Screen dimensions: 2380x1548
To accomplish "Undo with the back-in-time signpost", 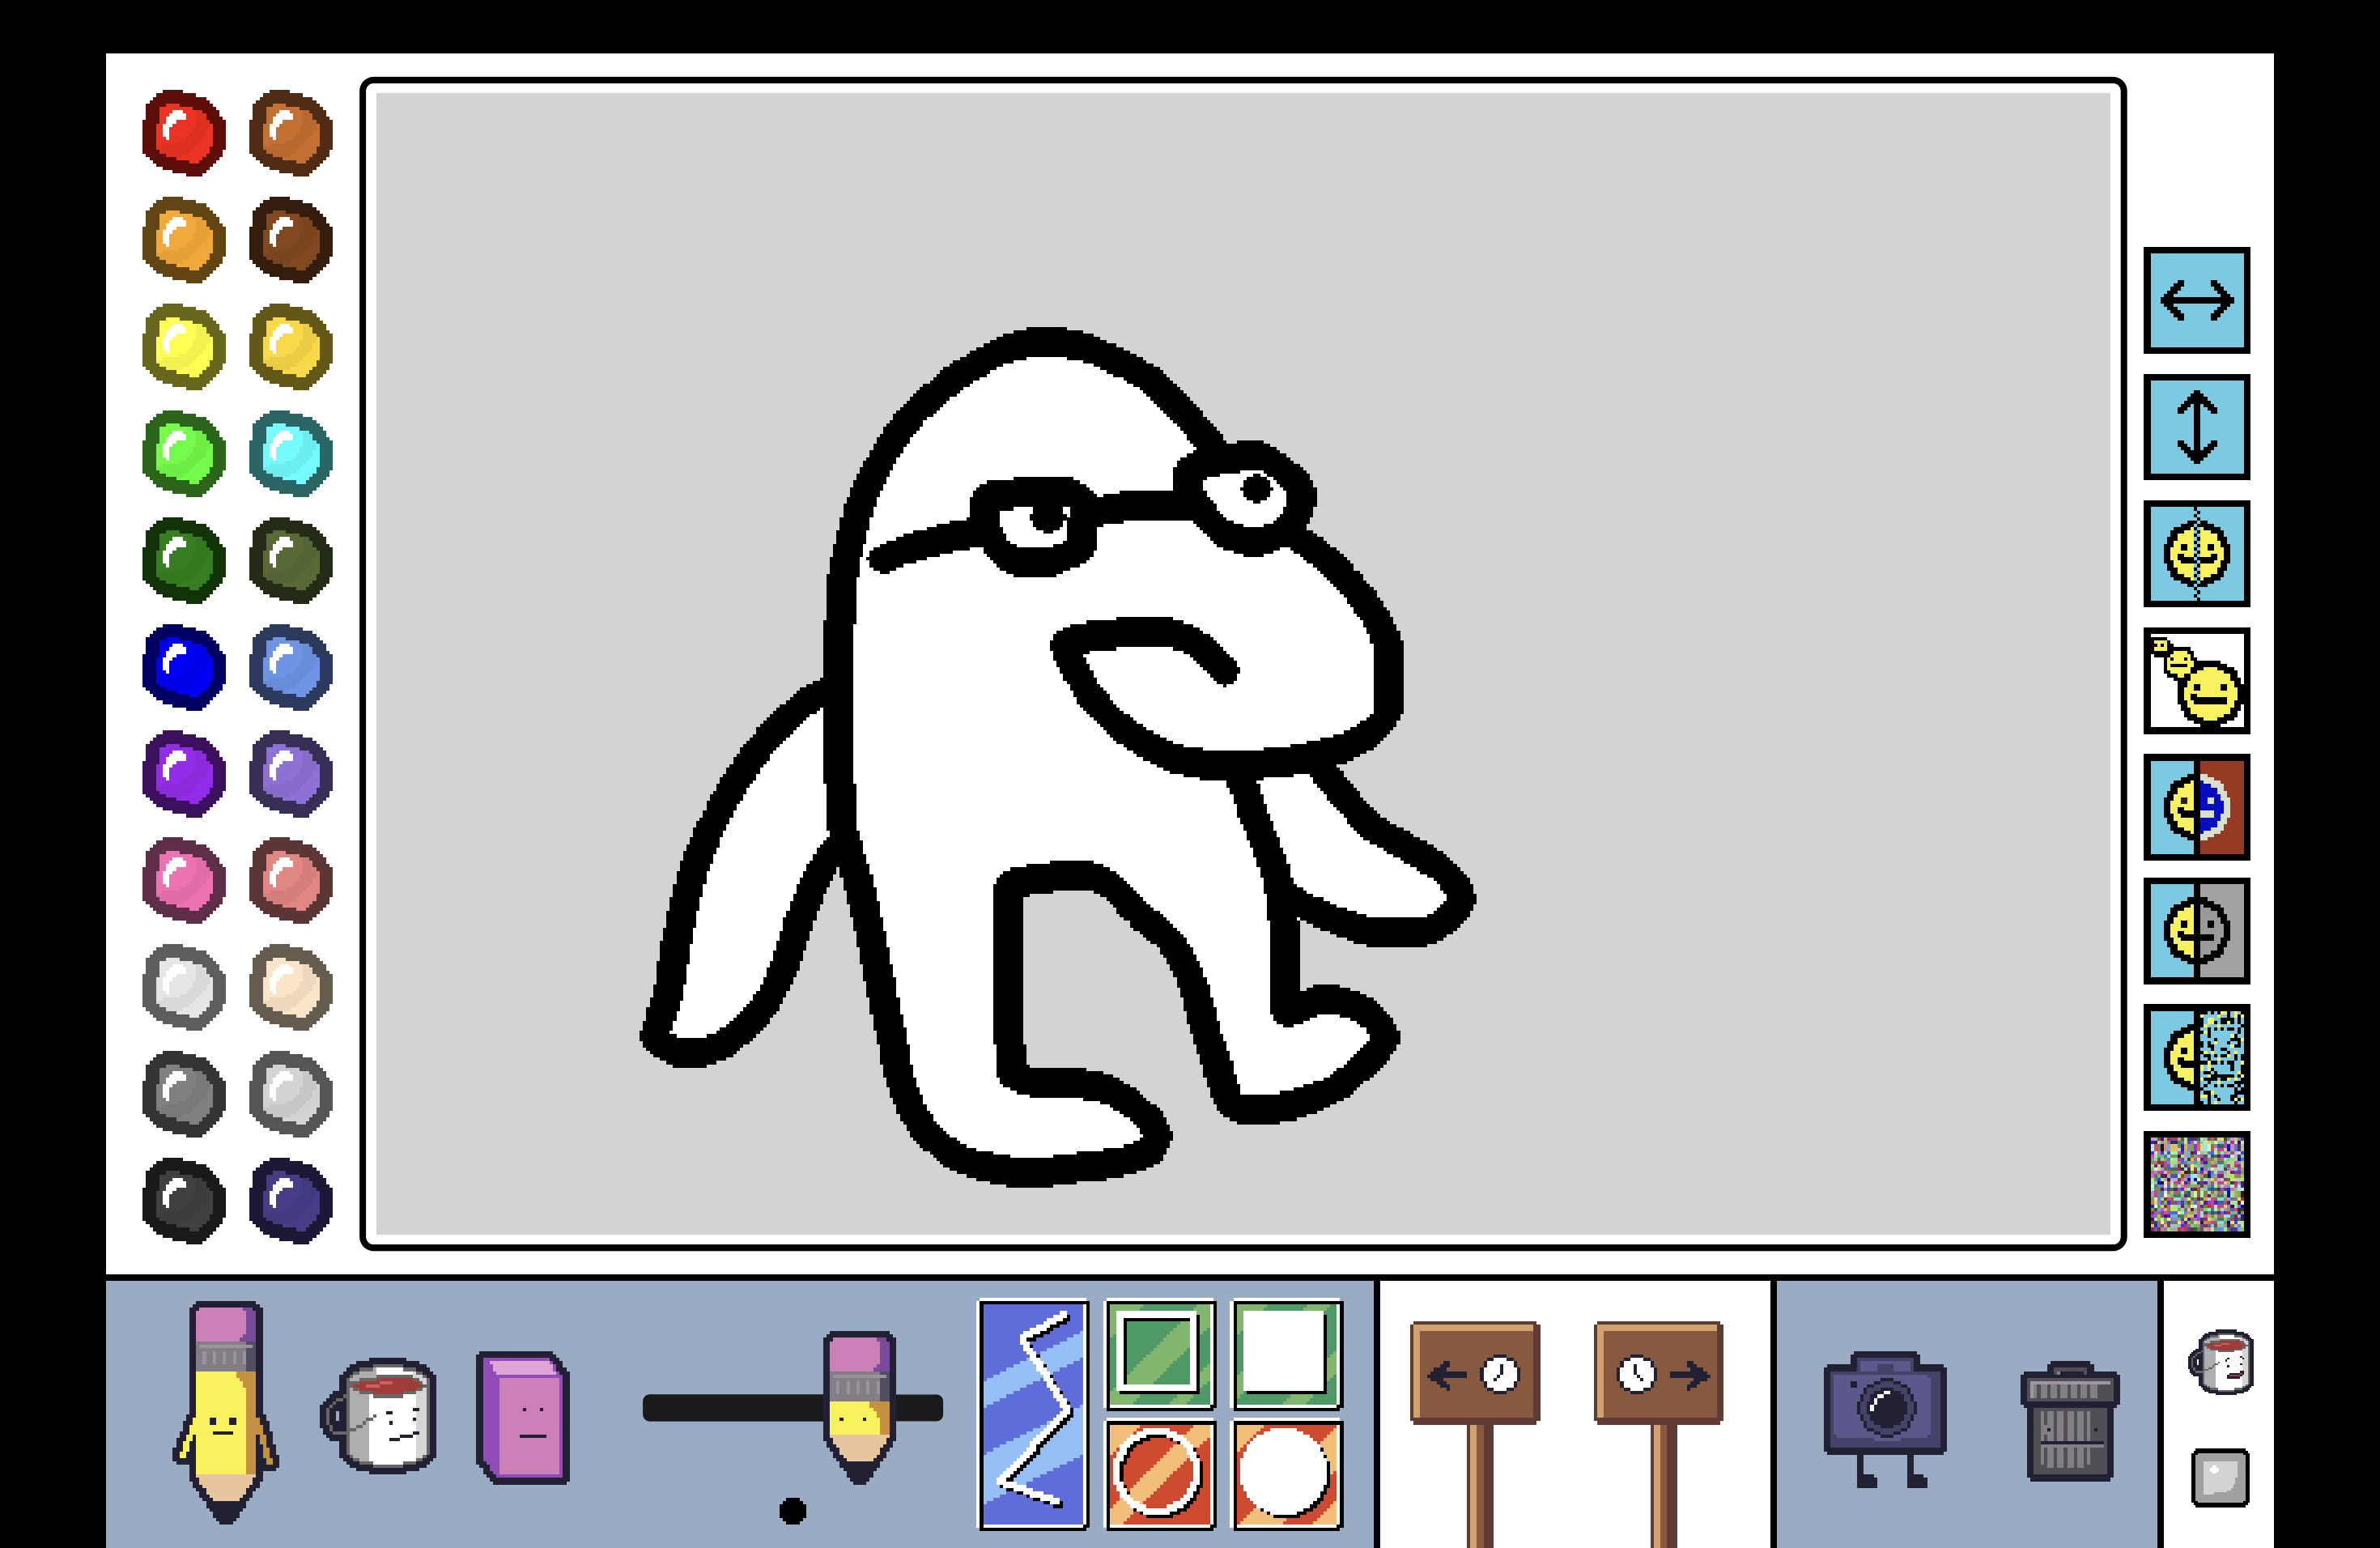I will [1475, 1373].
